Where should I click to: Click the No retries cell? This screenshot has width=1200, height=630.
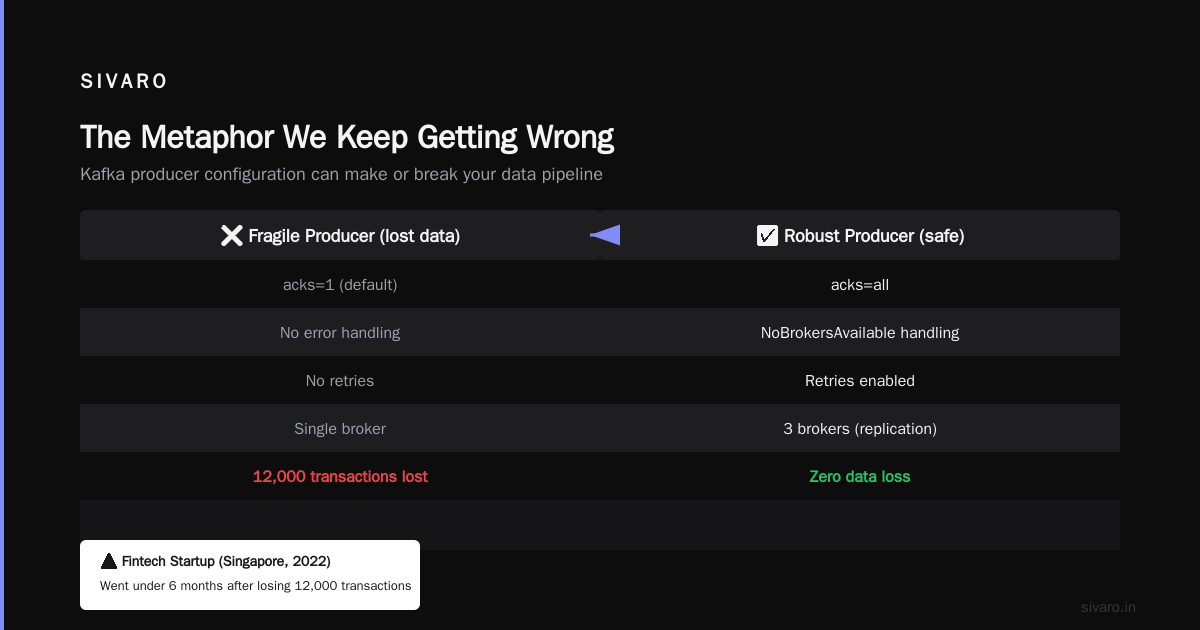[x=340, y=380]
